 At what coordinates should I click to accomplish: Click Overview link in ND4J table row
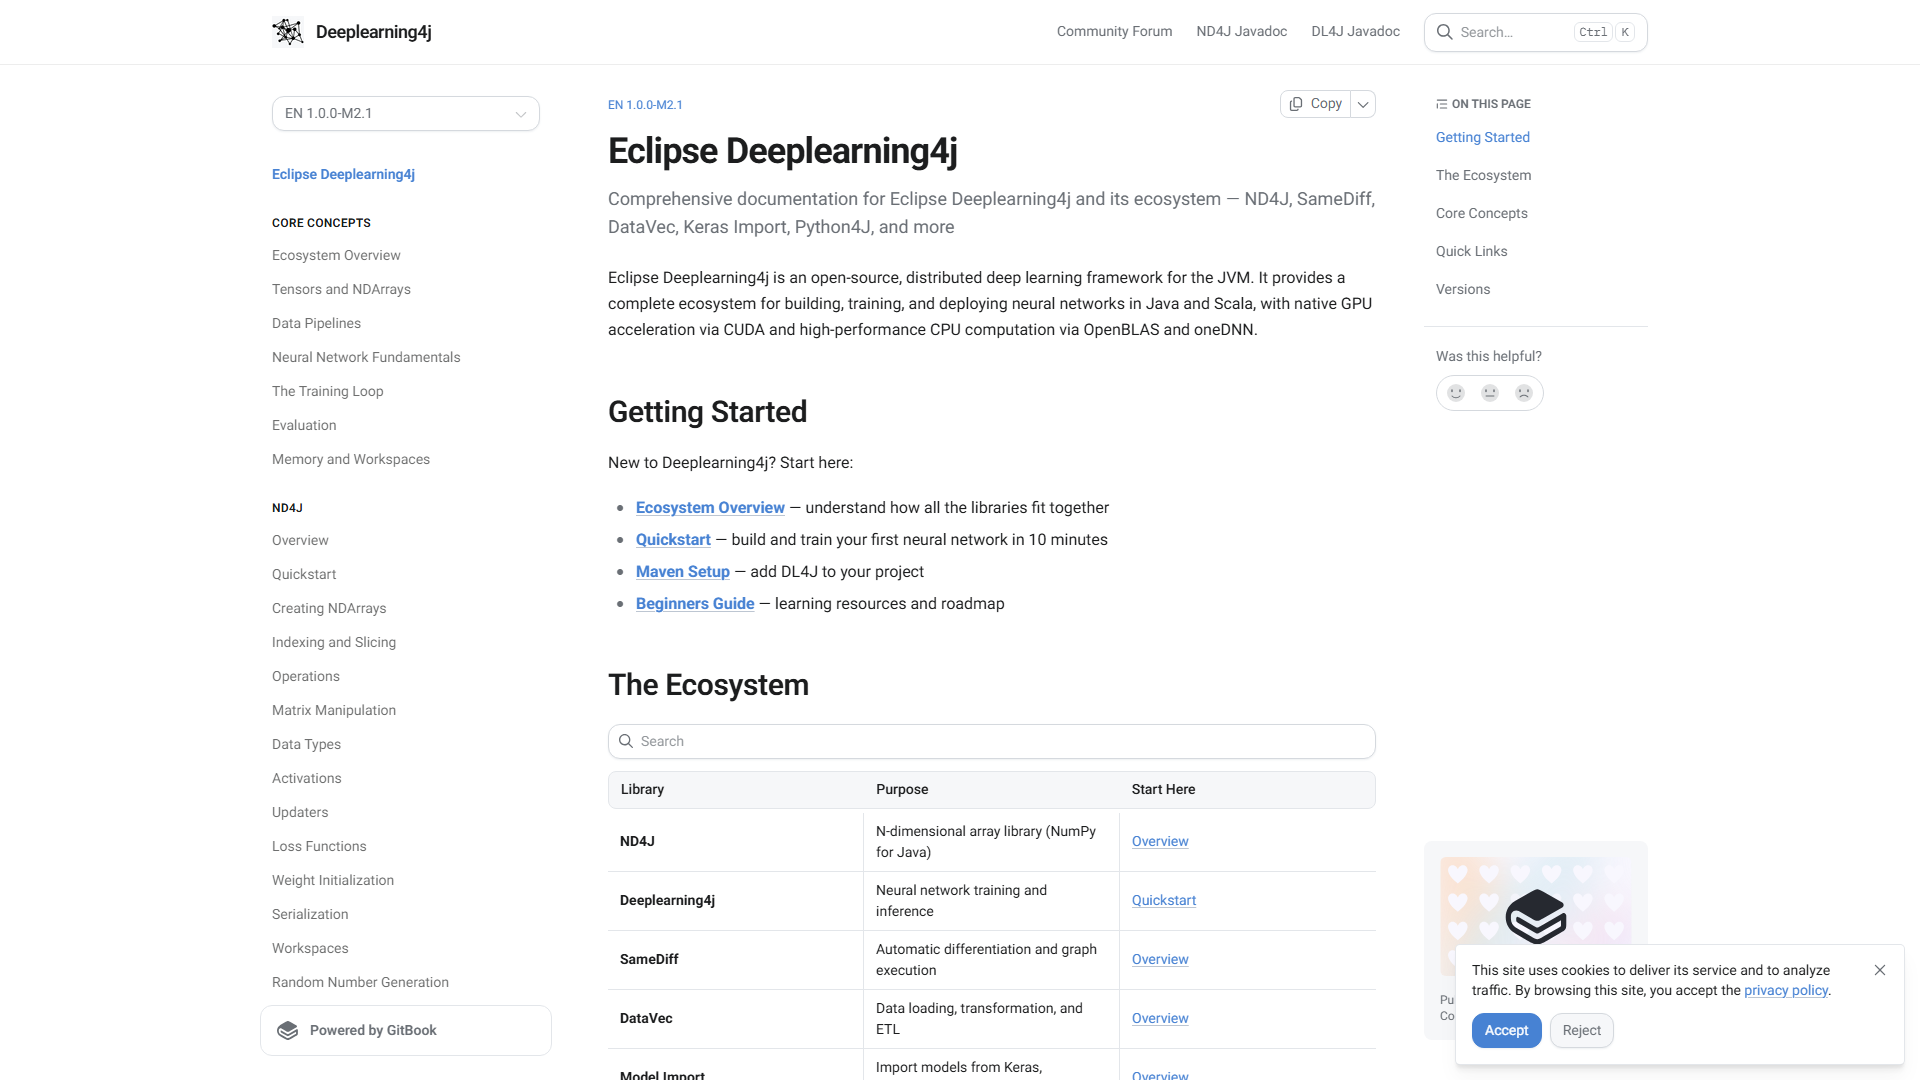tap(1160, 842)
